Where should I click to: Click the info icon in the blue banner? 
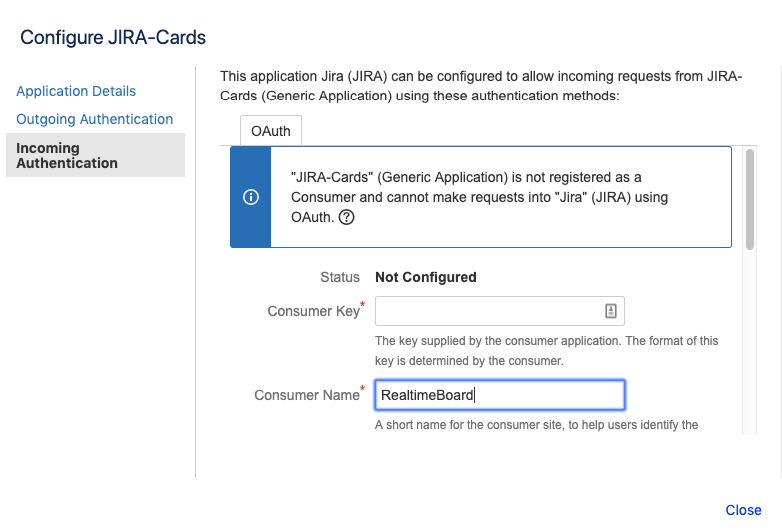251,197
